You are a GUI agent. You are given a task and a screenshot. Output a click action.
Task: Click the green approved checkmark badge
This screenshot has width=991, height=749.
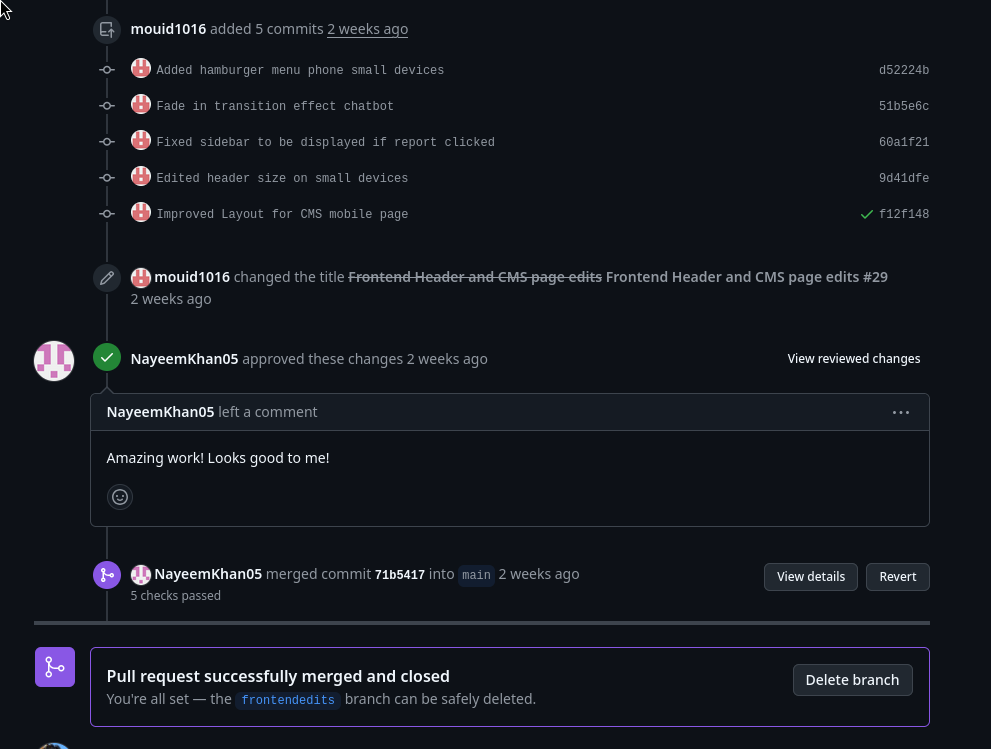(107, 357)
